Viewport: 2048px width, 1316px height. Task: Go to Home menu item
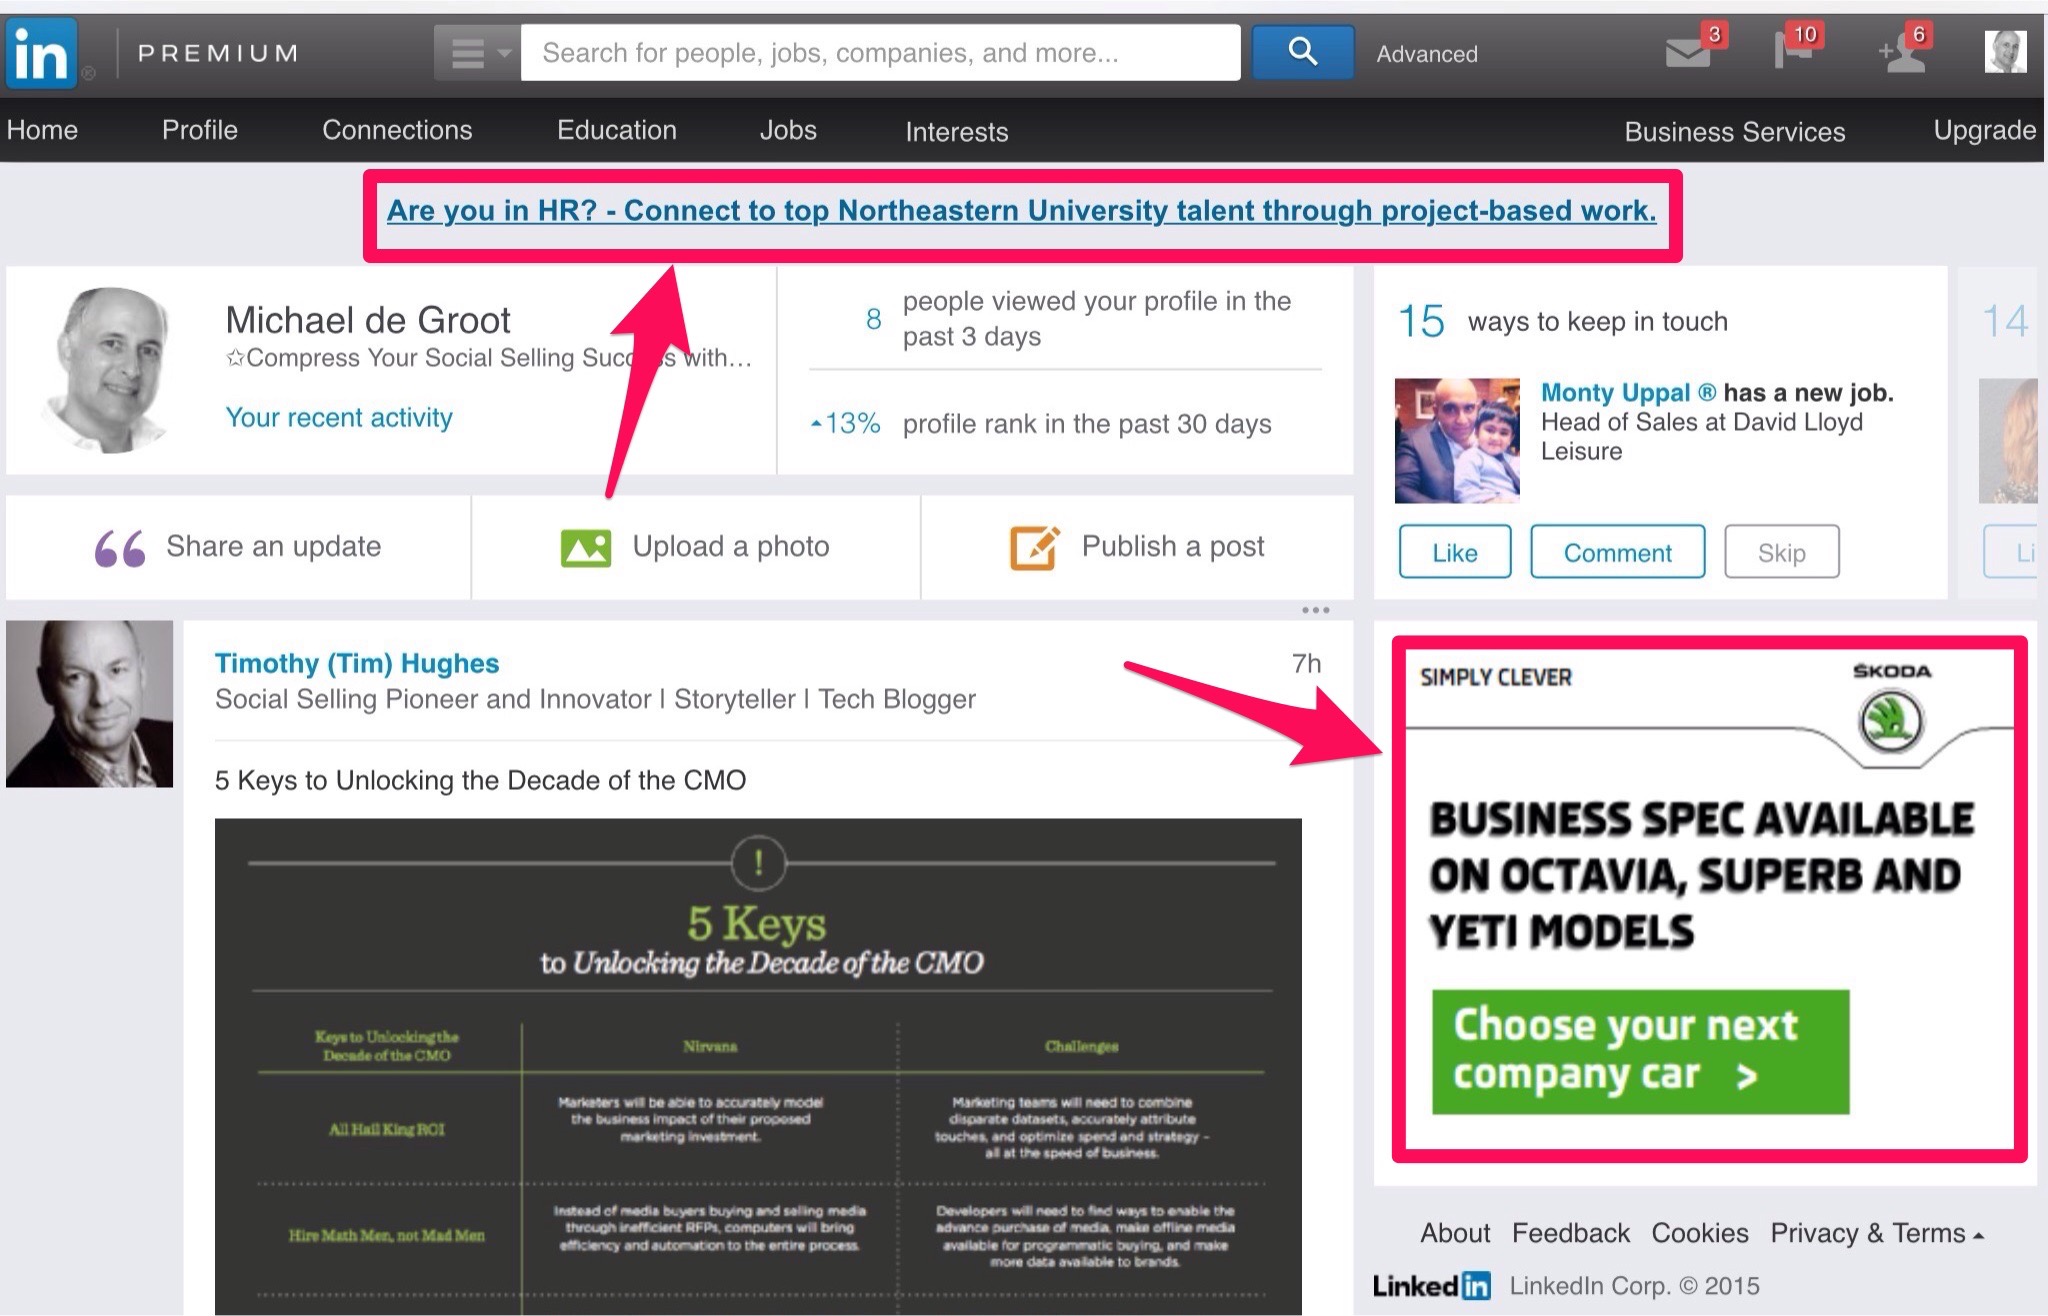(42, 130)
